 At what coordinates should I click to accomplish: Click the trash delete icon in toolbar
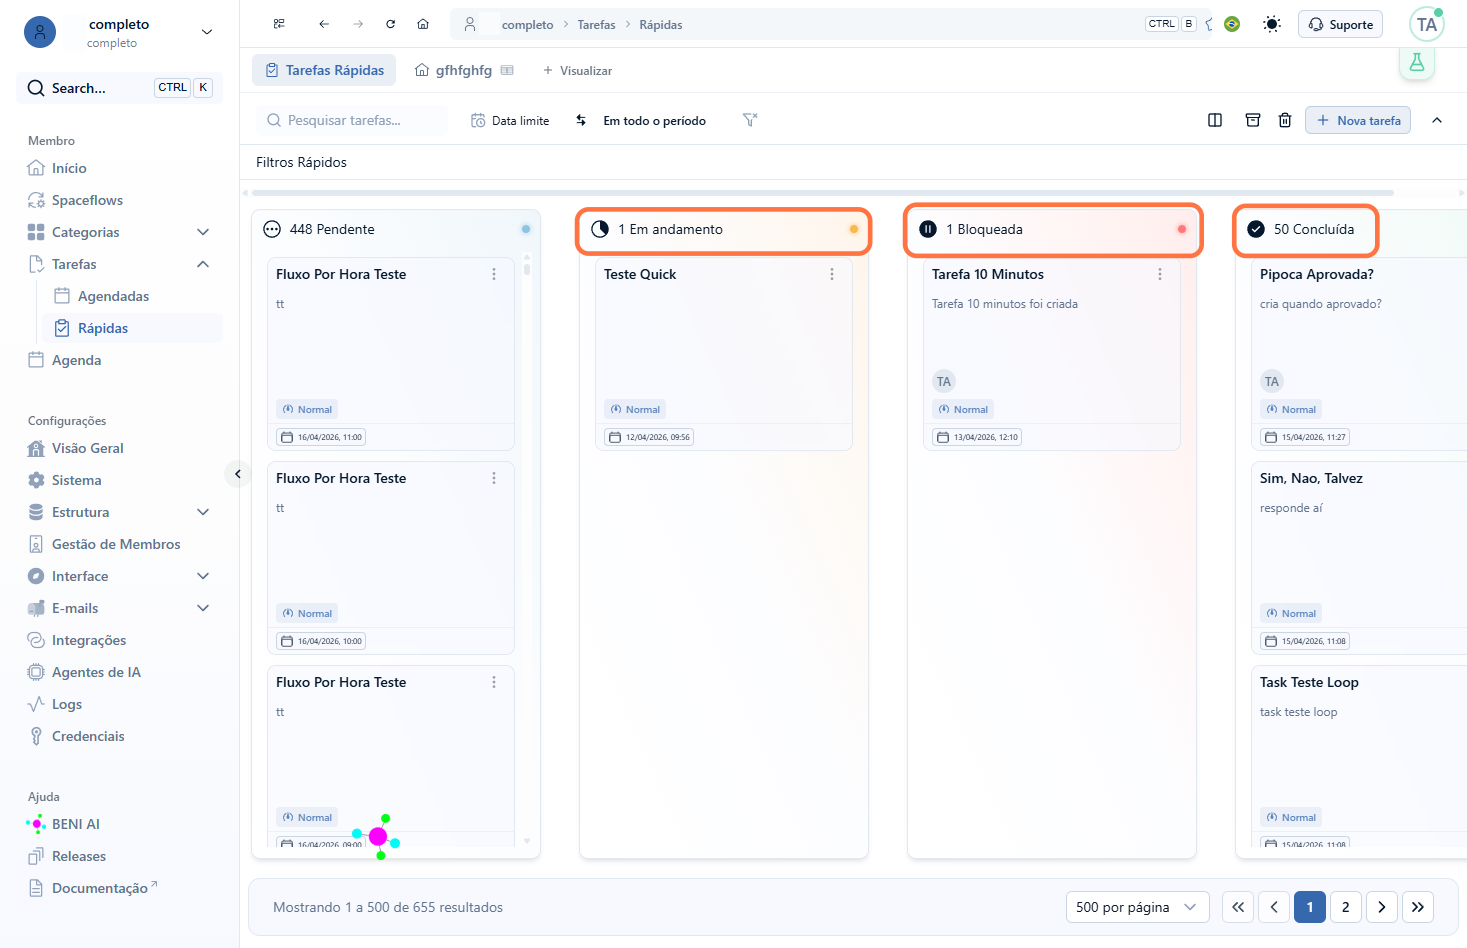click(1285, 120)
